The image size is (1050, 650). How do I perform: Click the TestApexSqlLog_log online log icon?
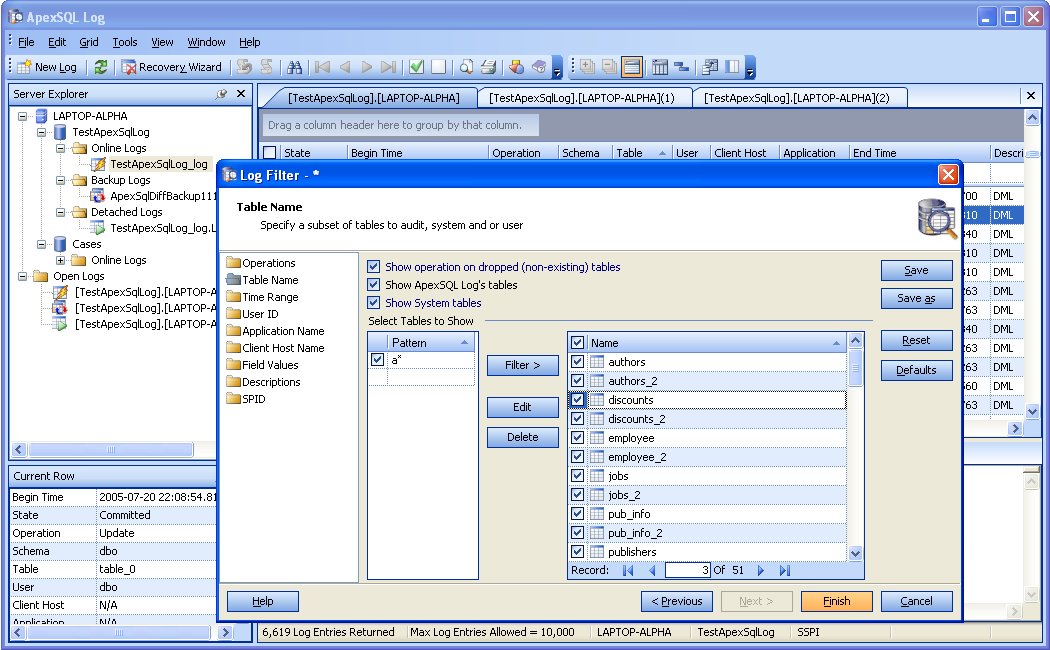coord(98,164)
